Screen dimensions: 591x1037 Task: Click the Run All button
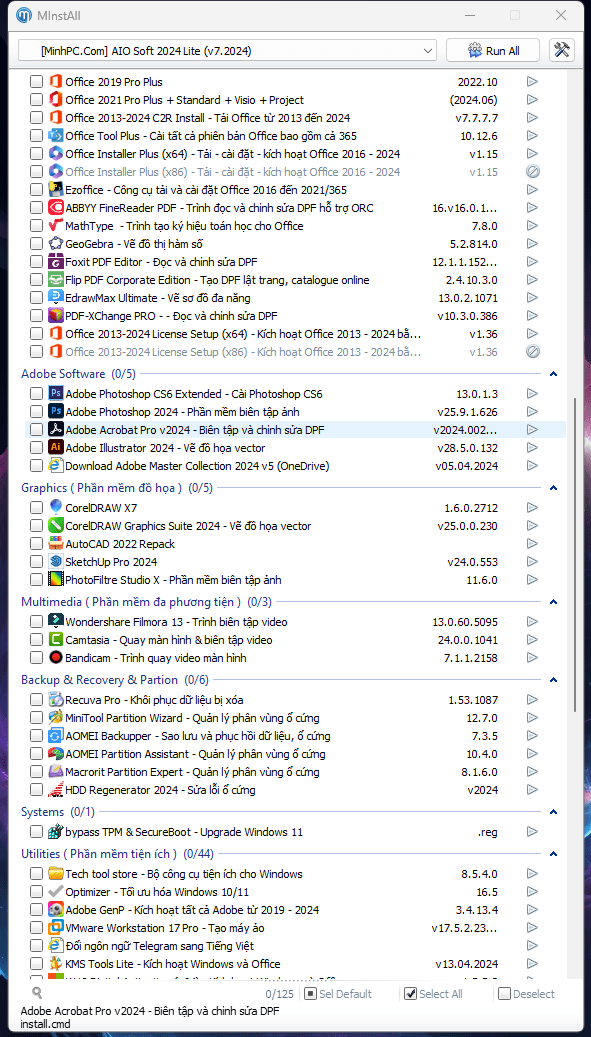pyautogui.click(x=492, y=50)
